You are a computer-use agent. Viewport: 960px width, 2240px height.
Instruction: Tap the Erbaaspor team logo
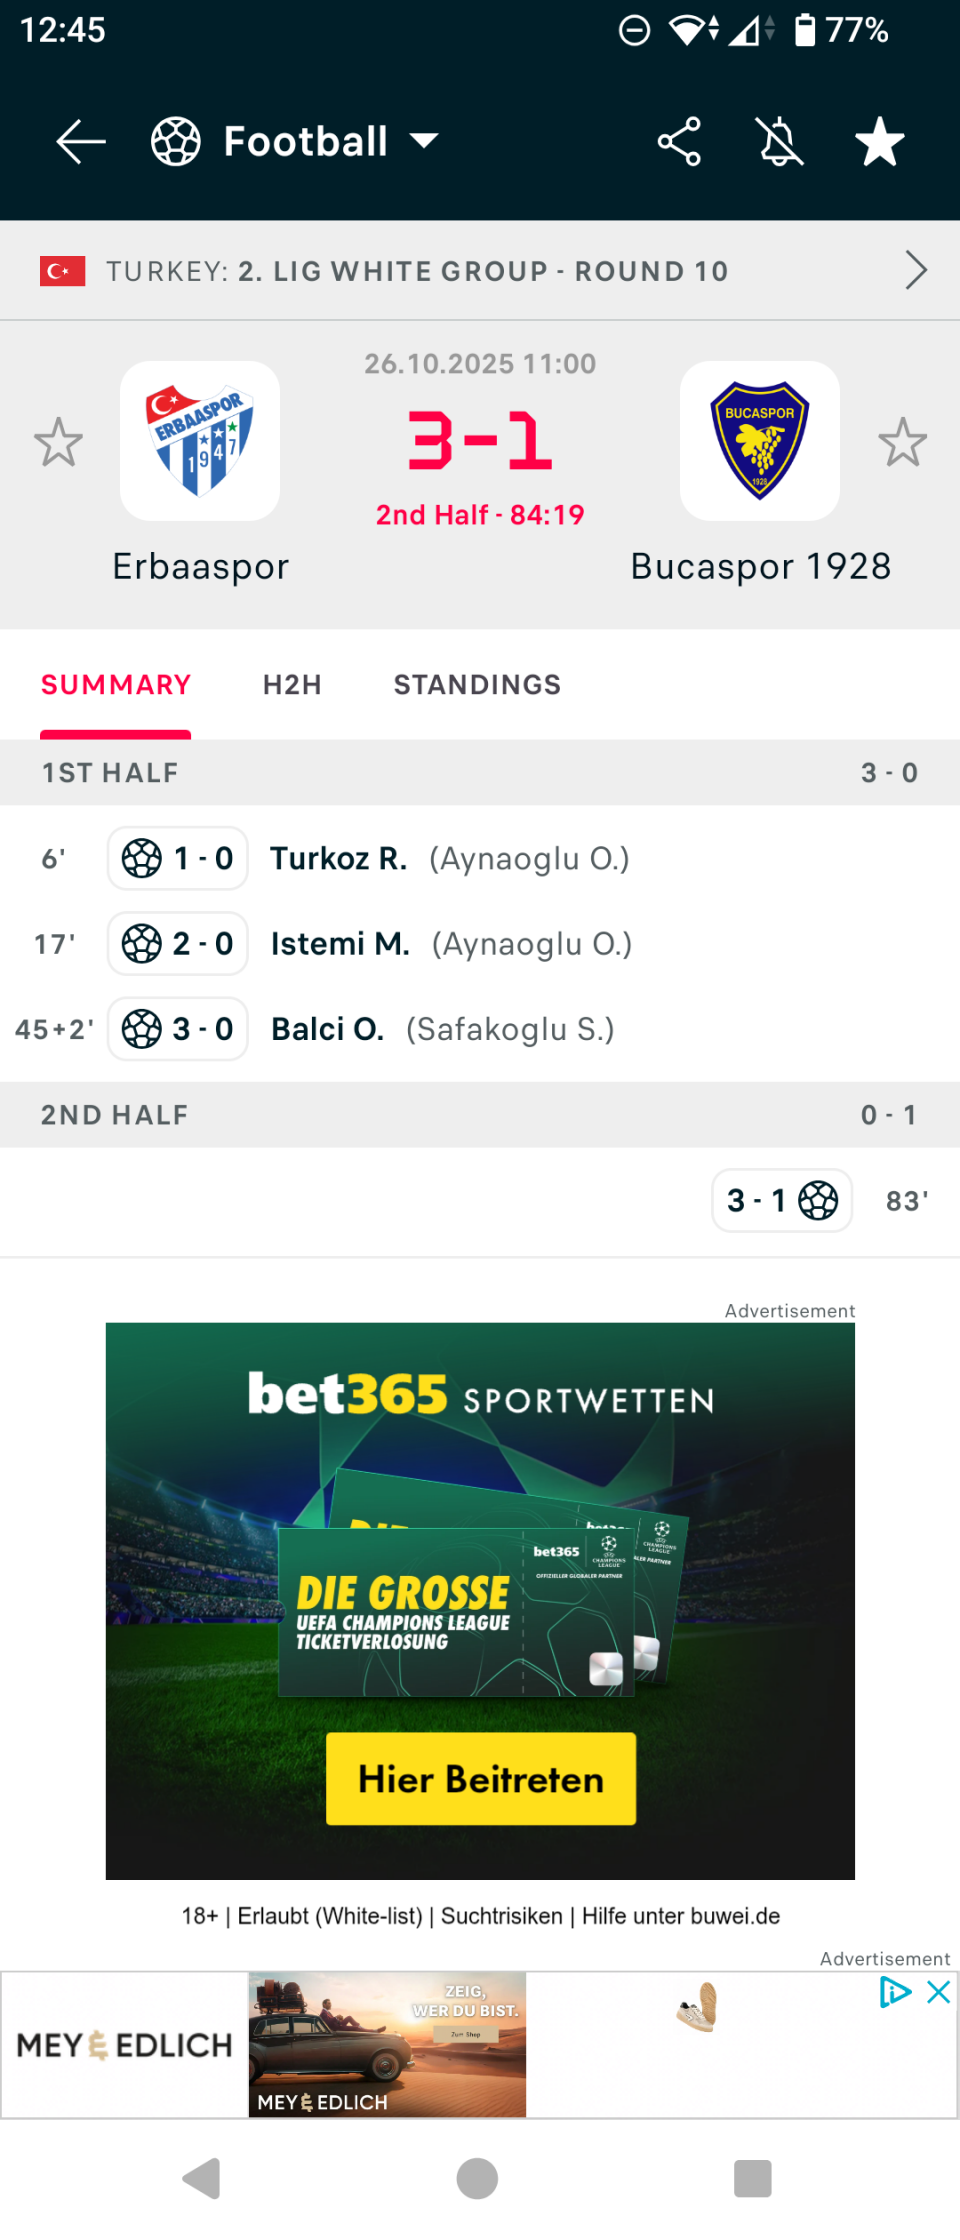point(200,441)
